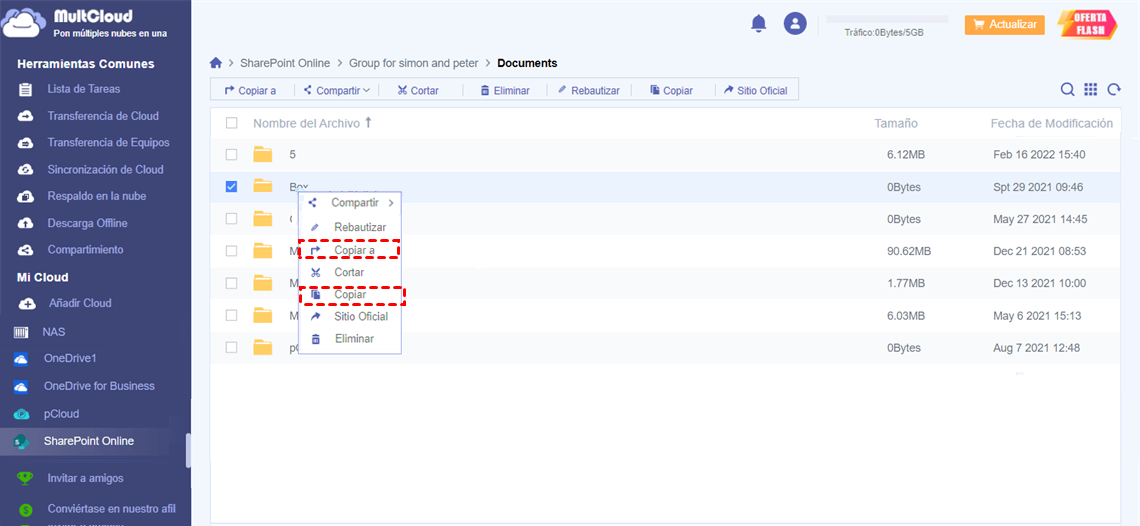Screen dimensions: 1140x526
Task: Click Invitar a amigos trophy icon
Action: (x=26, y=479)
